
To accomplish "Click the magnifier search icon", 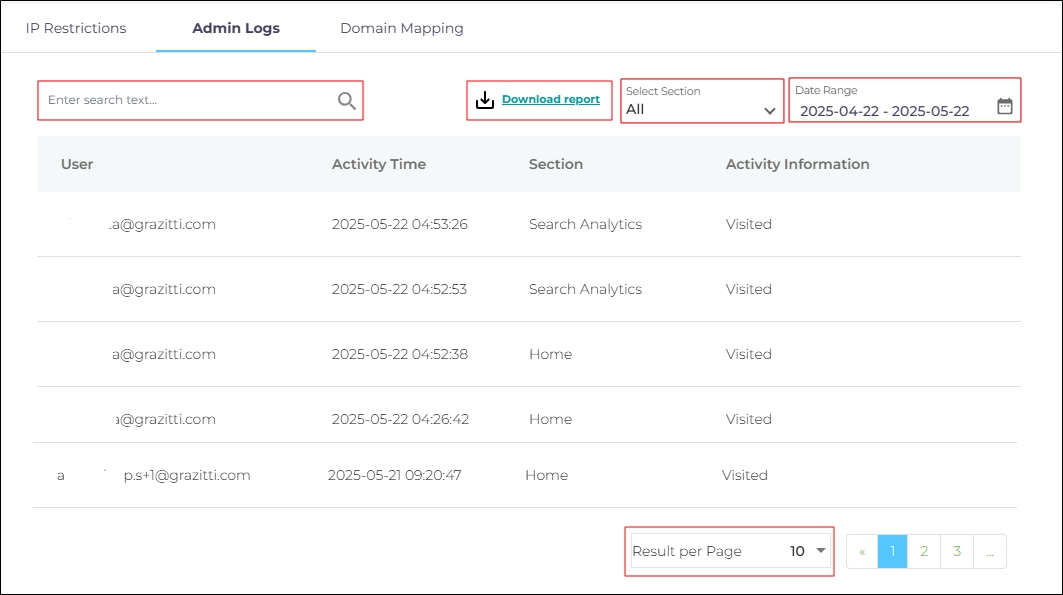I will pyautogui.click(x=346, y=101).
